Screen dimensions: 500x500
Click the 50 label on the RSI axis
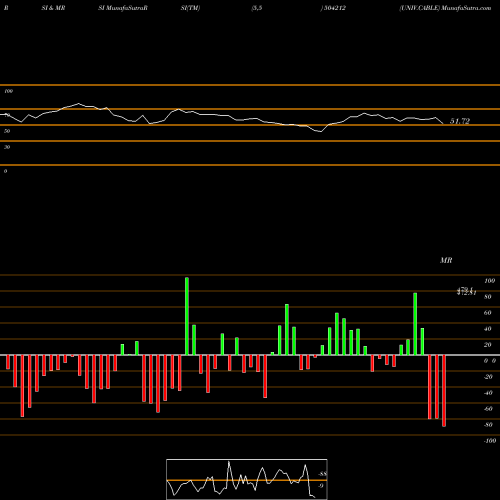[7, 131]
